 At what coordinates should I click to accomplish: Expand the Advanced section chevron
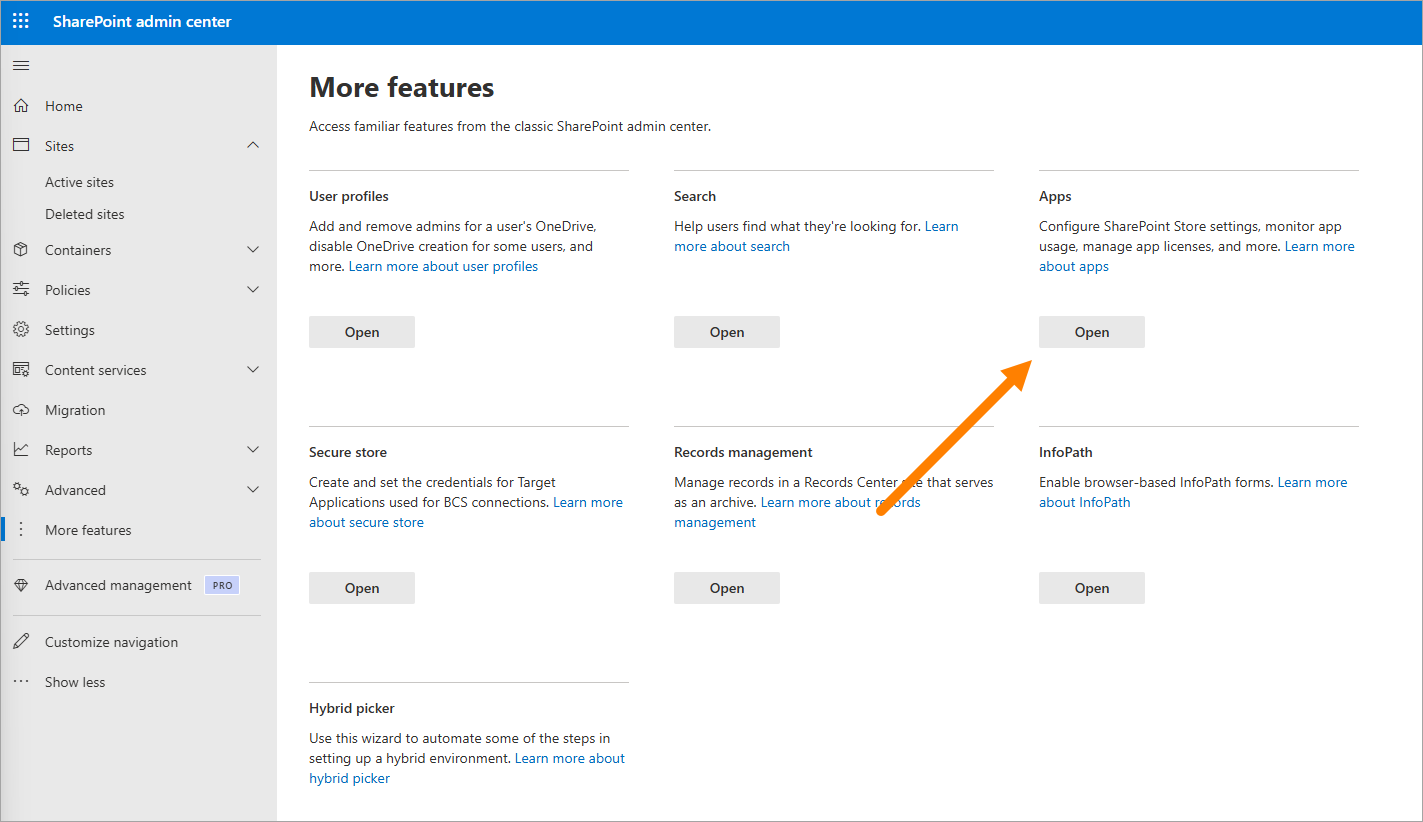253,490
